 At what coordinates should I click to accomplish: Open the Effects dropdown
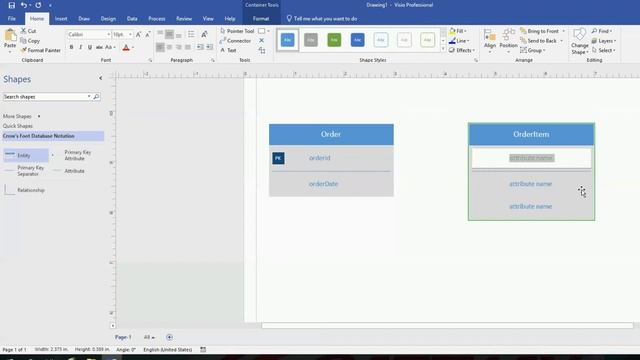coord(462,50)
